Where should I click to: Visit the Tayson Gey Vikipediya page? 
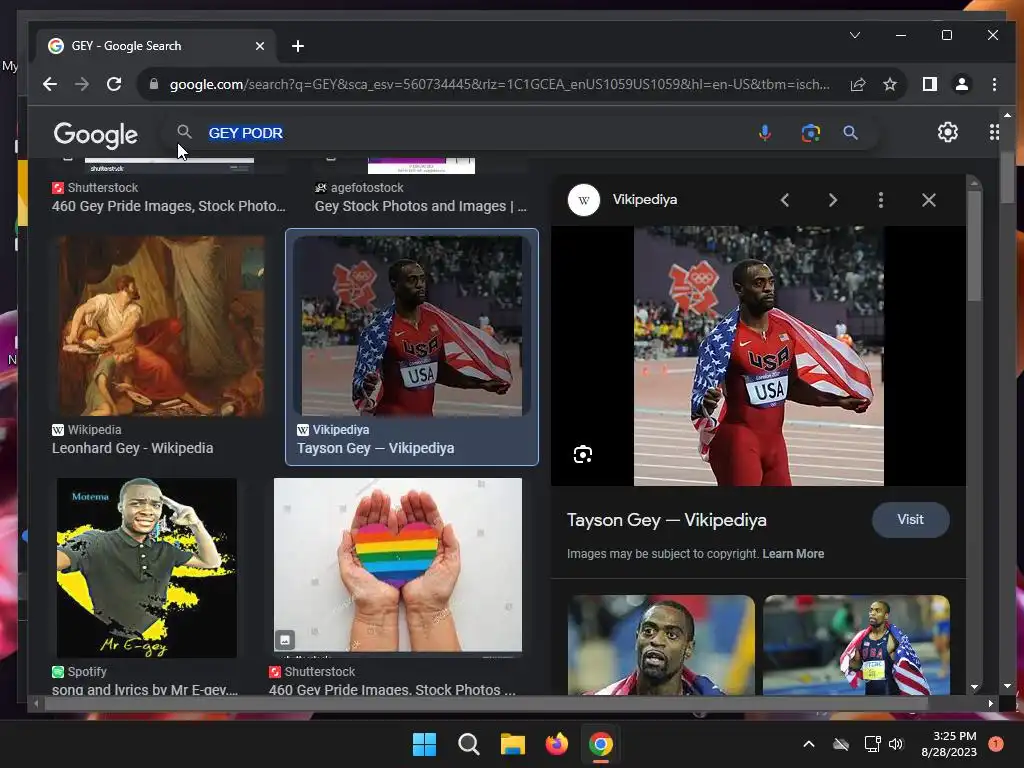coord(910,520)
